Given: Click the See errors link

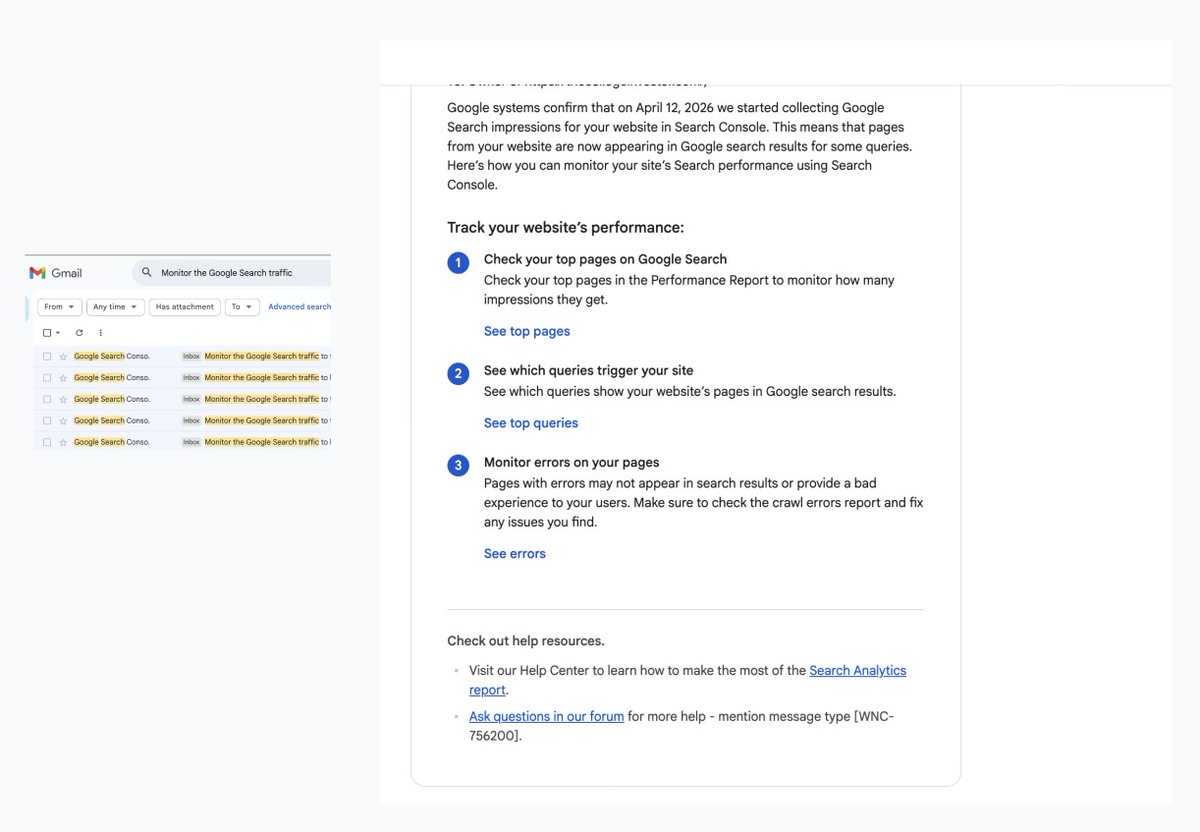Looking at the screenshot, I should [515, 554].
